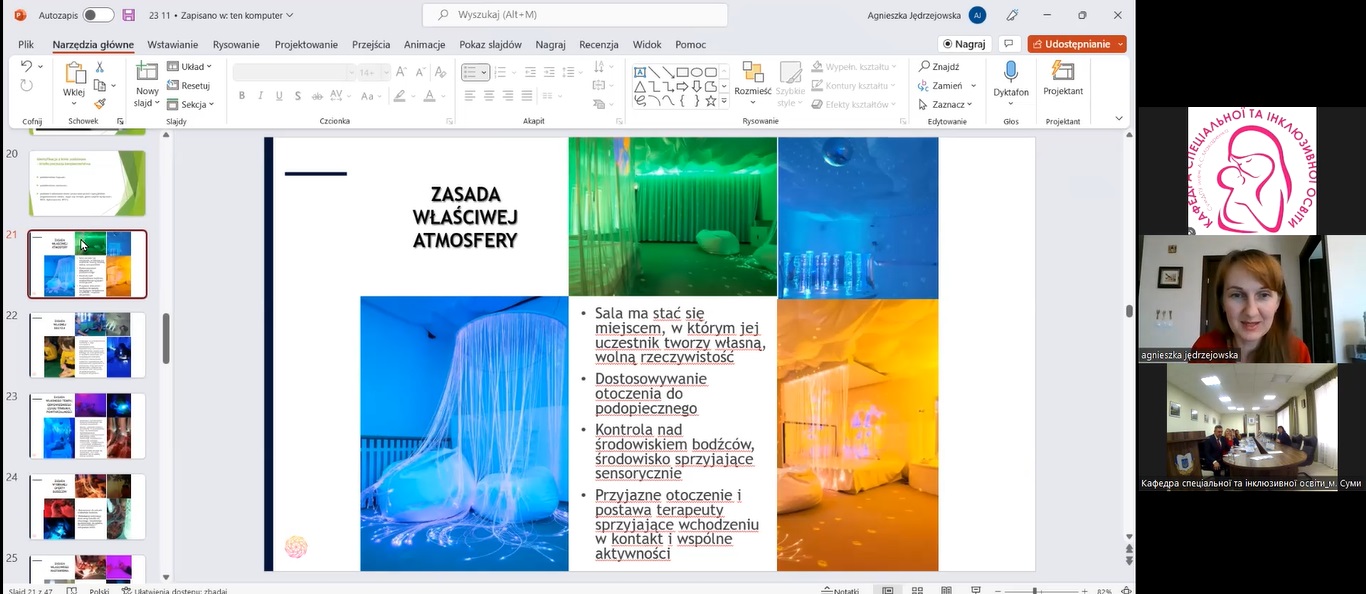This screenshot has width=1366, height=594.
Task: Toggle the Autozapis autosave switch
Action: [x=98, y=15]
